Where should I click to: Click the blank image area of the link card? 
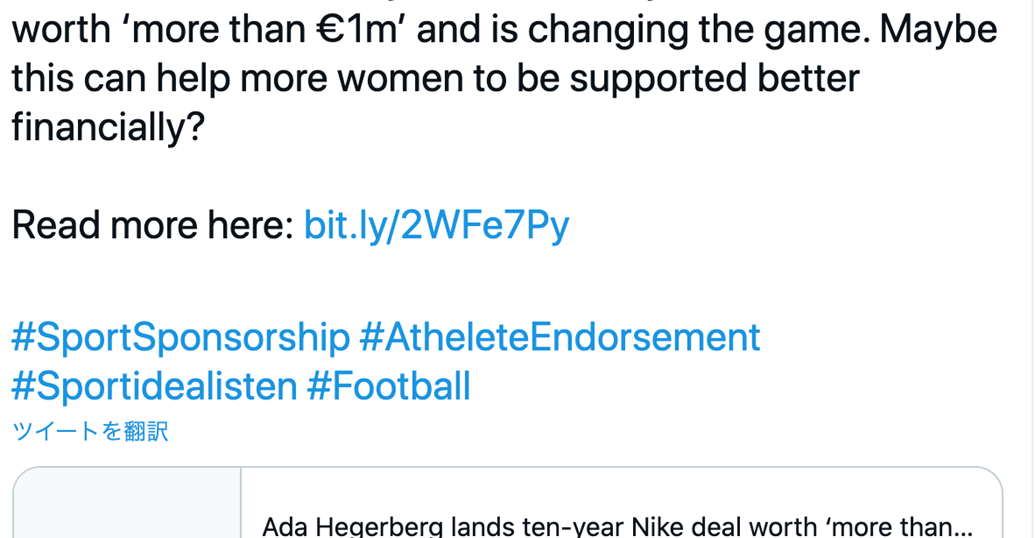tap(127, 503)
